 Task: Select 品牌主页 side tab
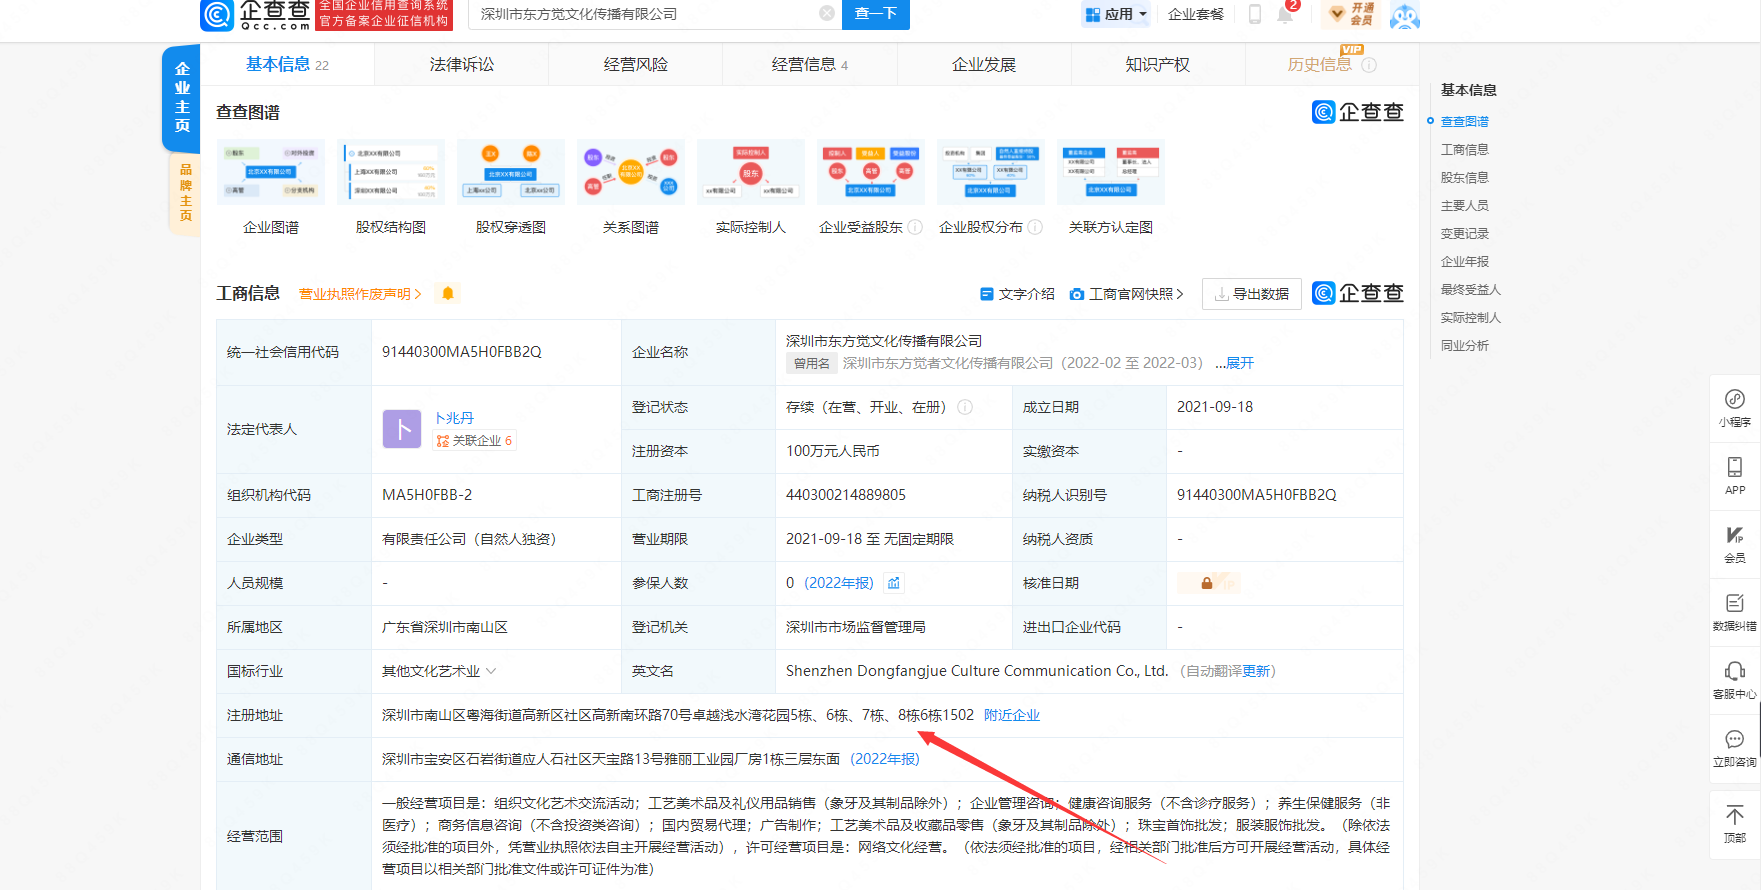[x=185, y=193]
